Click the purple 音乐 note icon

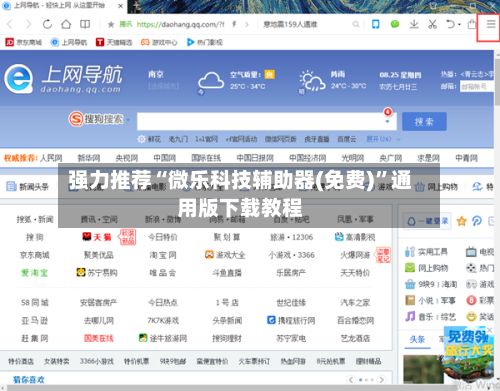pyautogui.click(x=410, y=316)
